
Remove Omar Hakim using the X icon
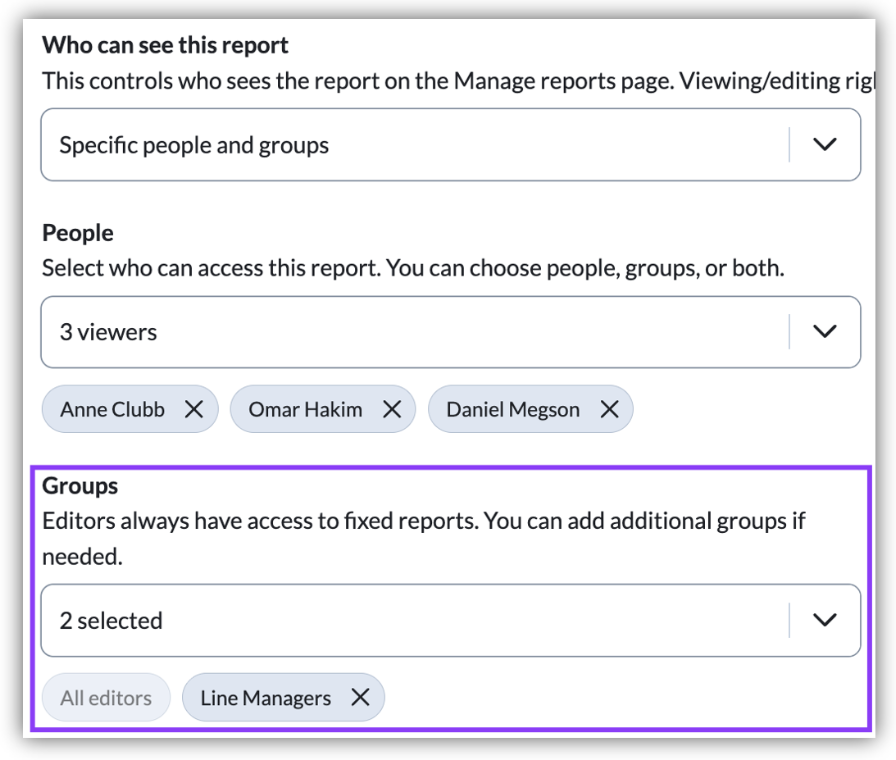click(x=392, y=410)
